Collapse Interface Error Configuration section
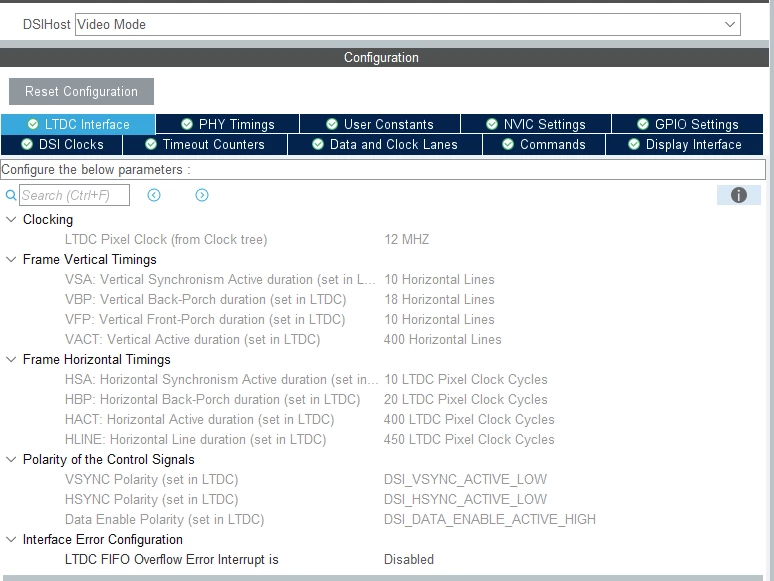This screenshot has height=581, width=774. click(11, 539)
